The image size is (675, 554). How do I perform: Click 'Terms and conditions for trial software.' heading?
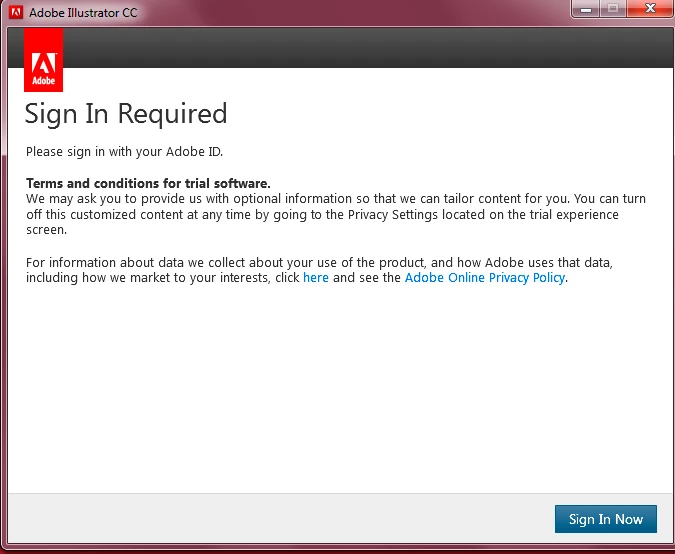click(148, 183)
